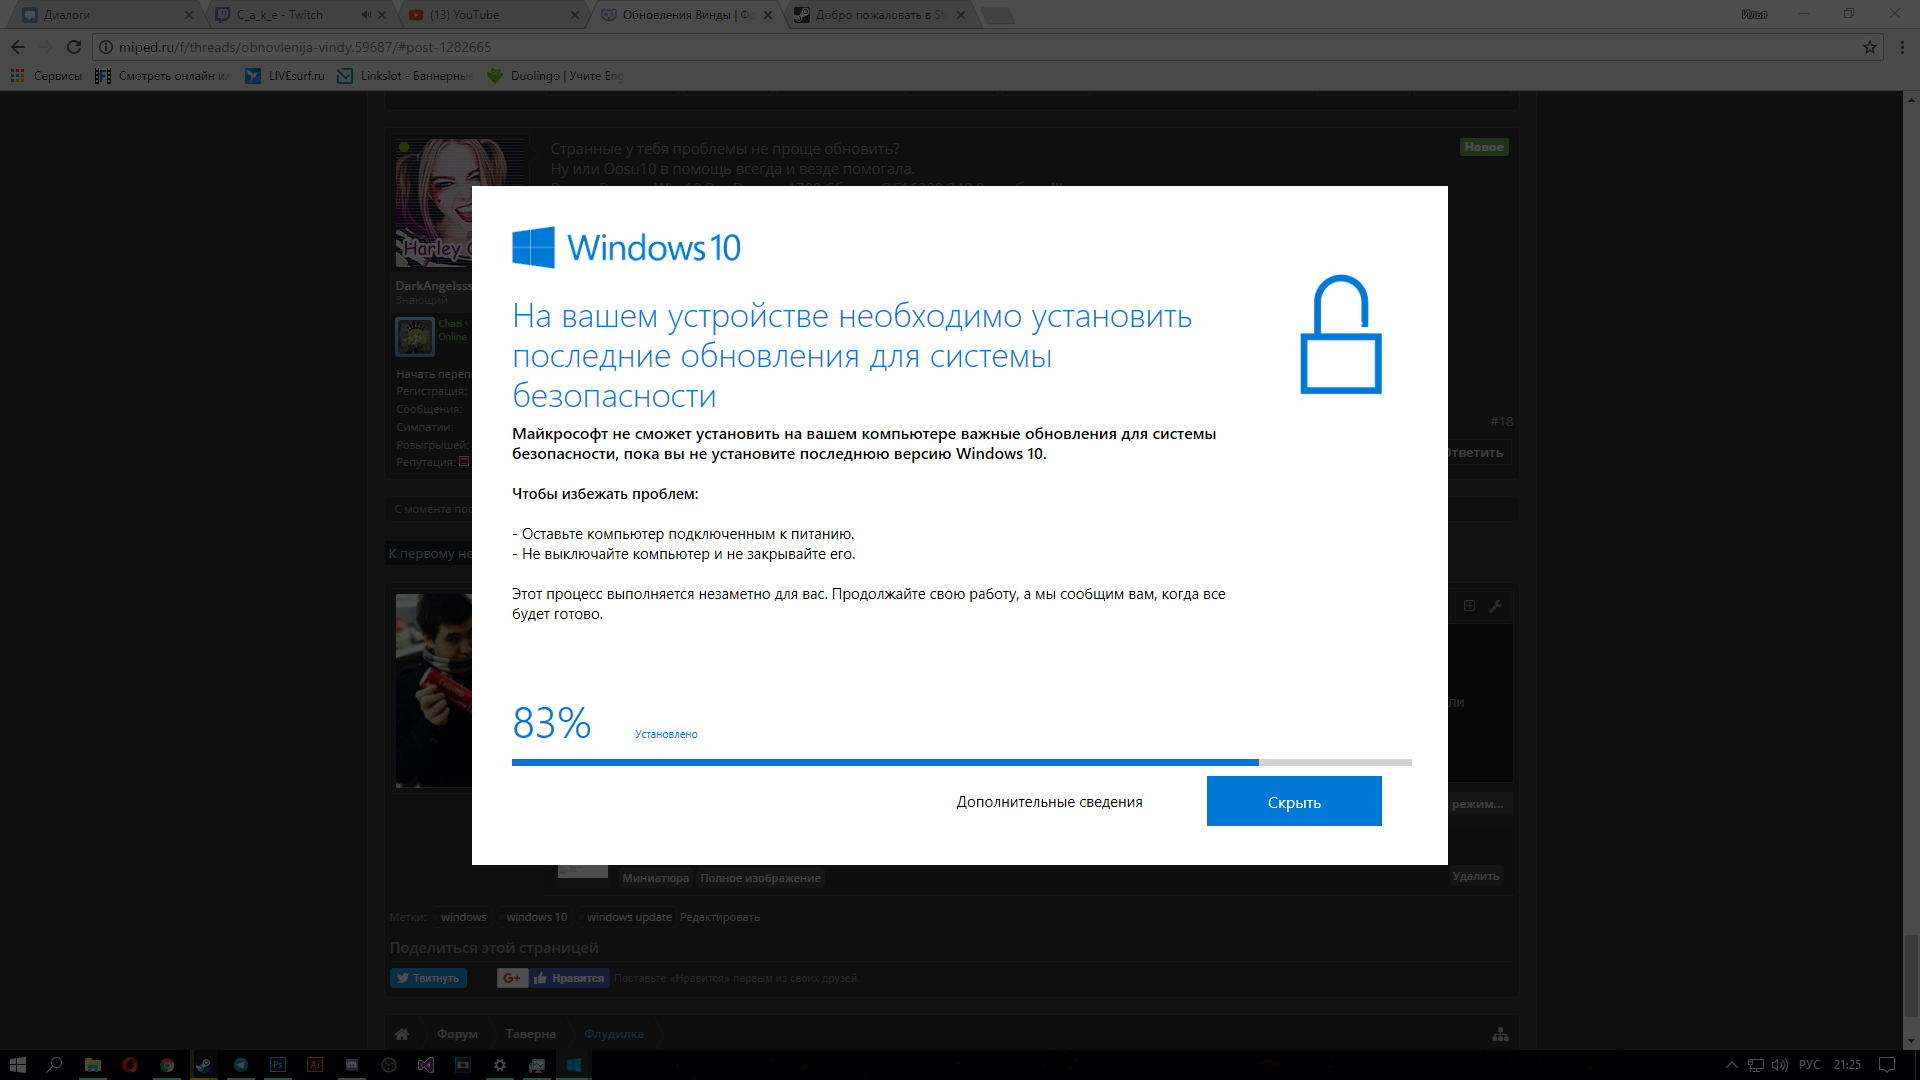Open the Action Center notifications icon
The height and width of the screenshot is (1080, 1920).
click(x=1887, y=1065)
